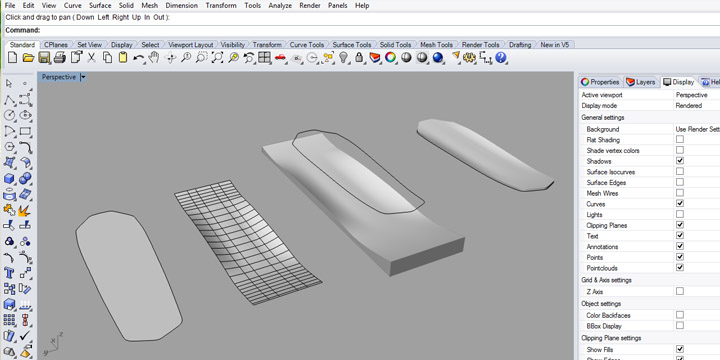Click the color wheel Object Properties icon

391,57
